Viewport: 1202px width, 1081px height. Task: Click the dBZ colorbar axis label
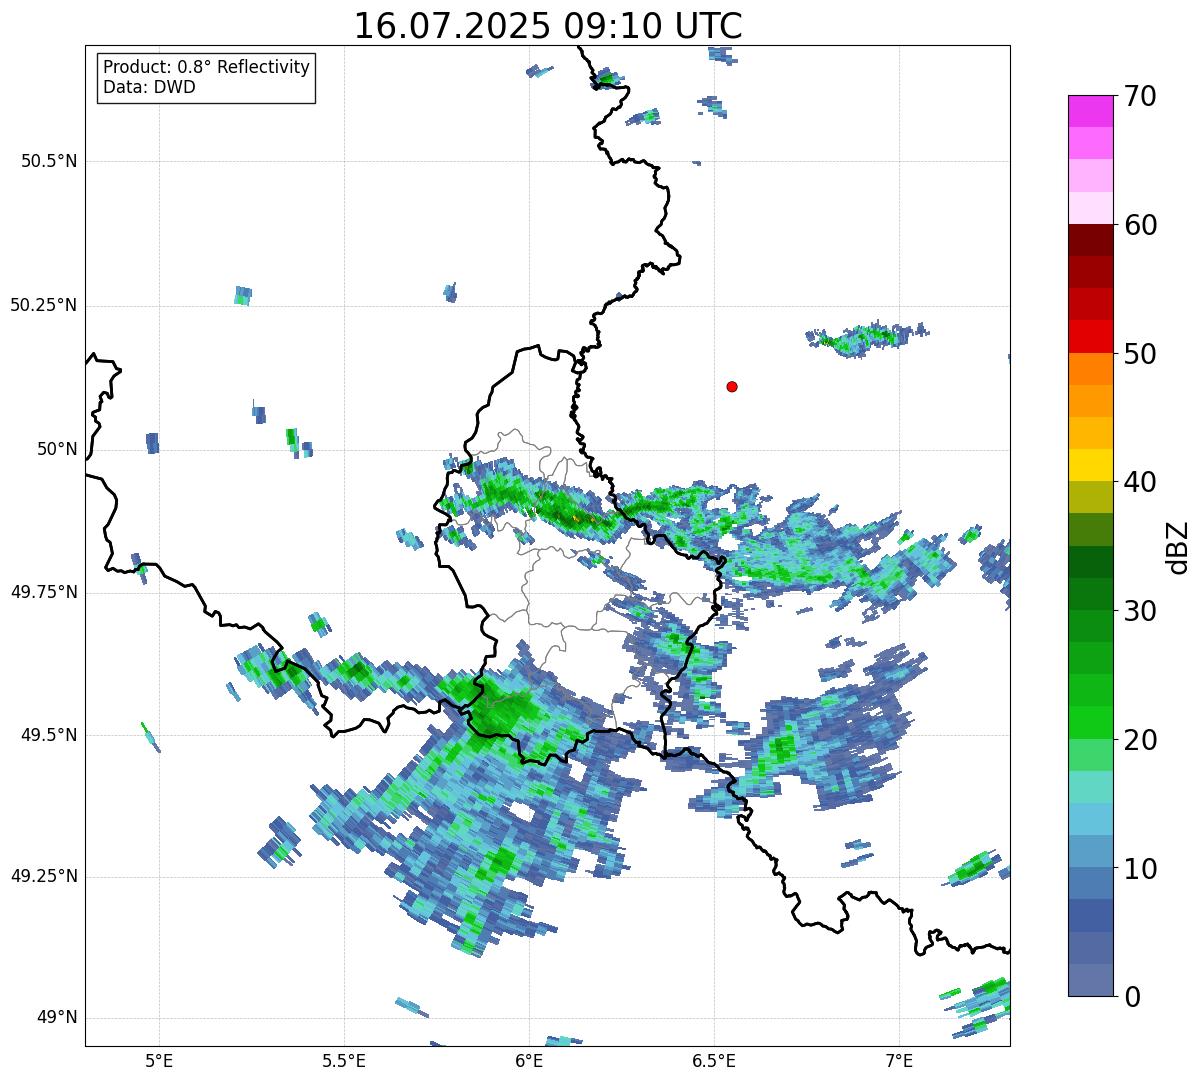click(1179, 547)
